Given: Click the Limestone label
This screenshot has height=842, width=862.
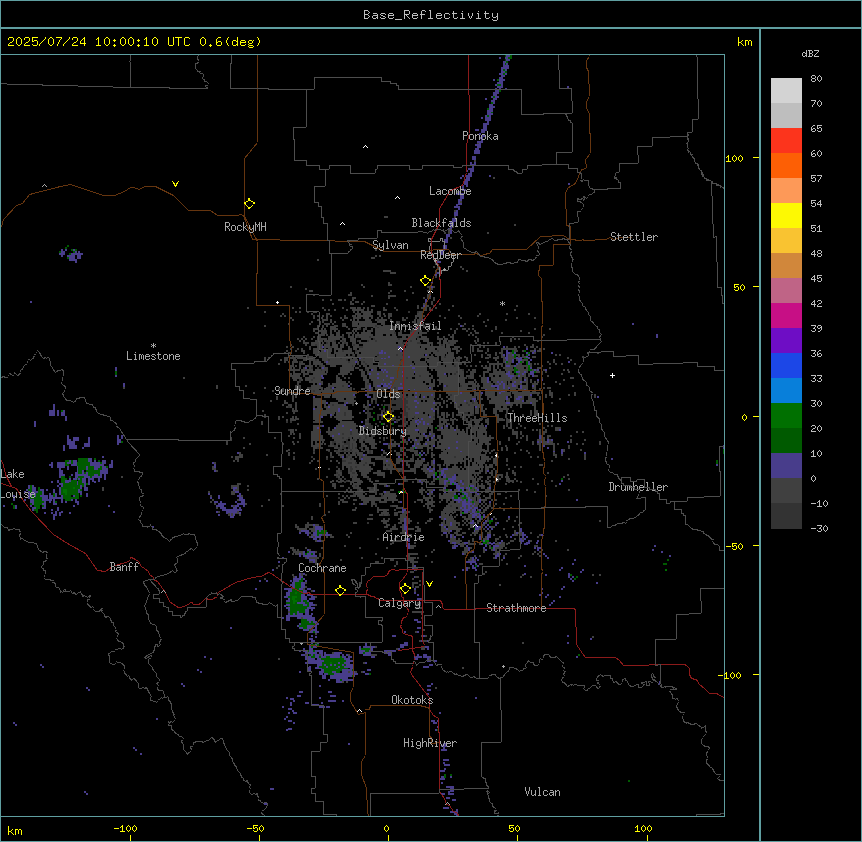Looking at the screenshot, I should pos(153,356).
